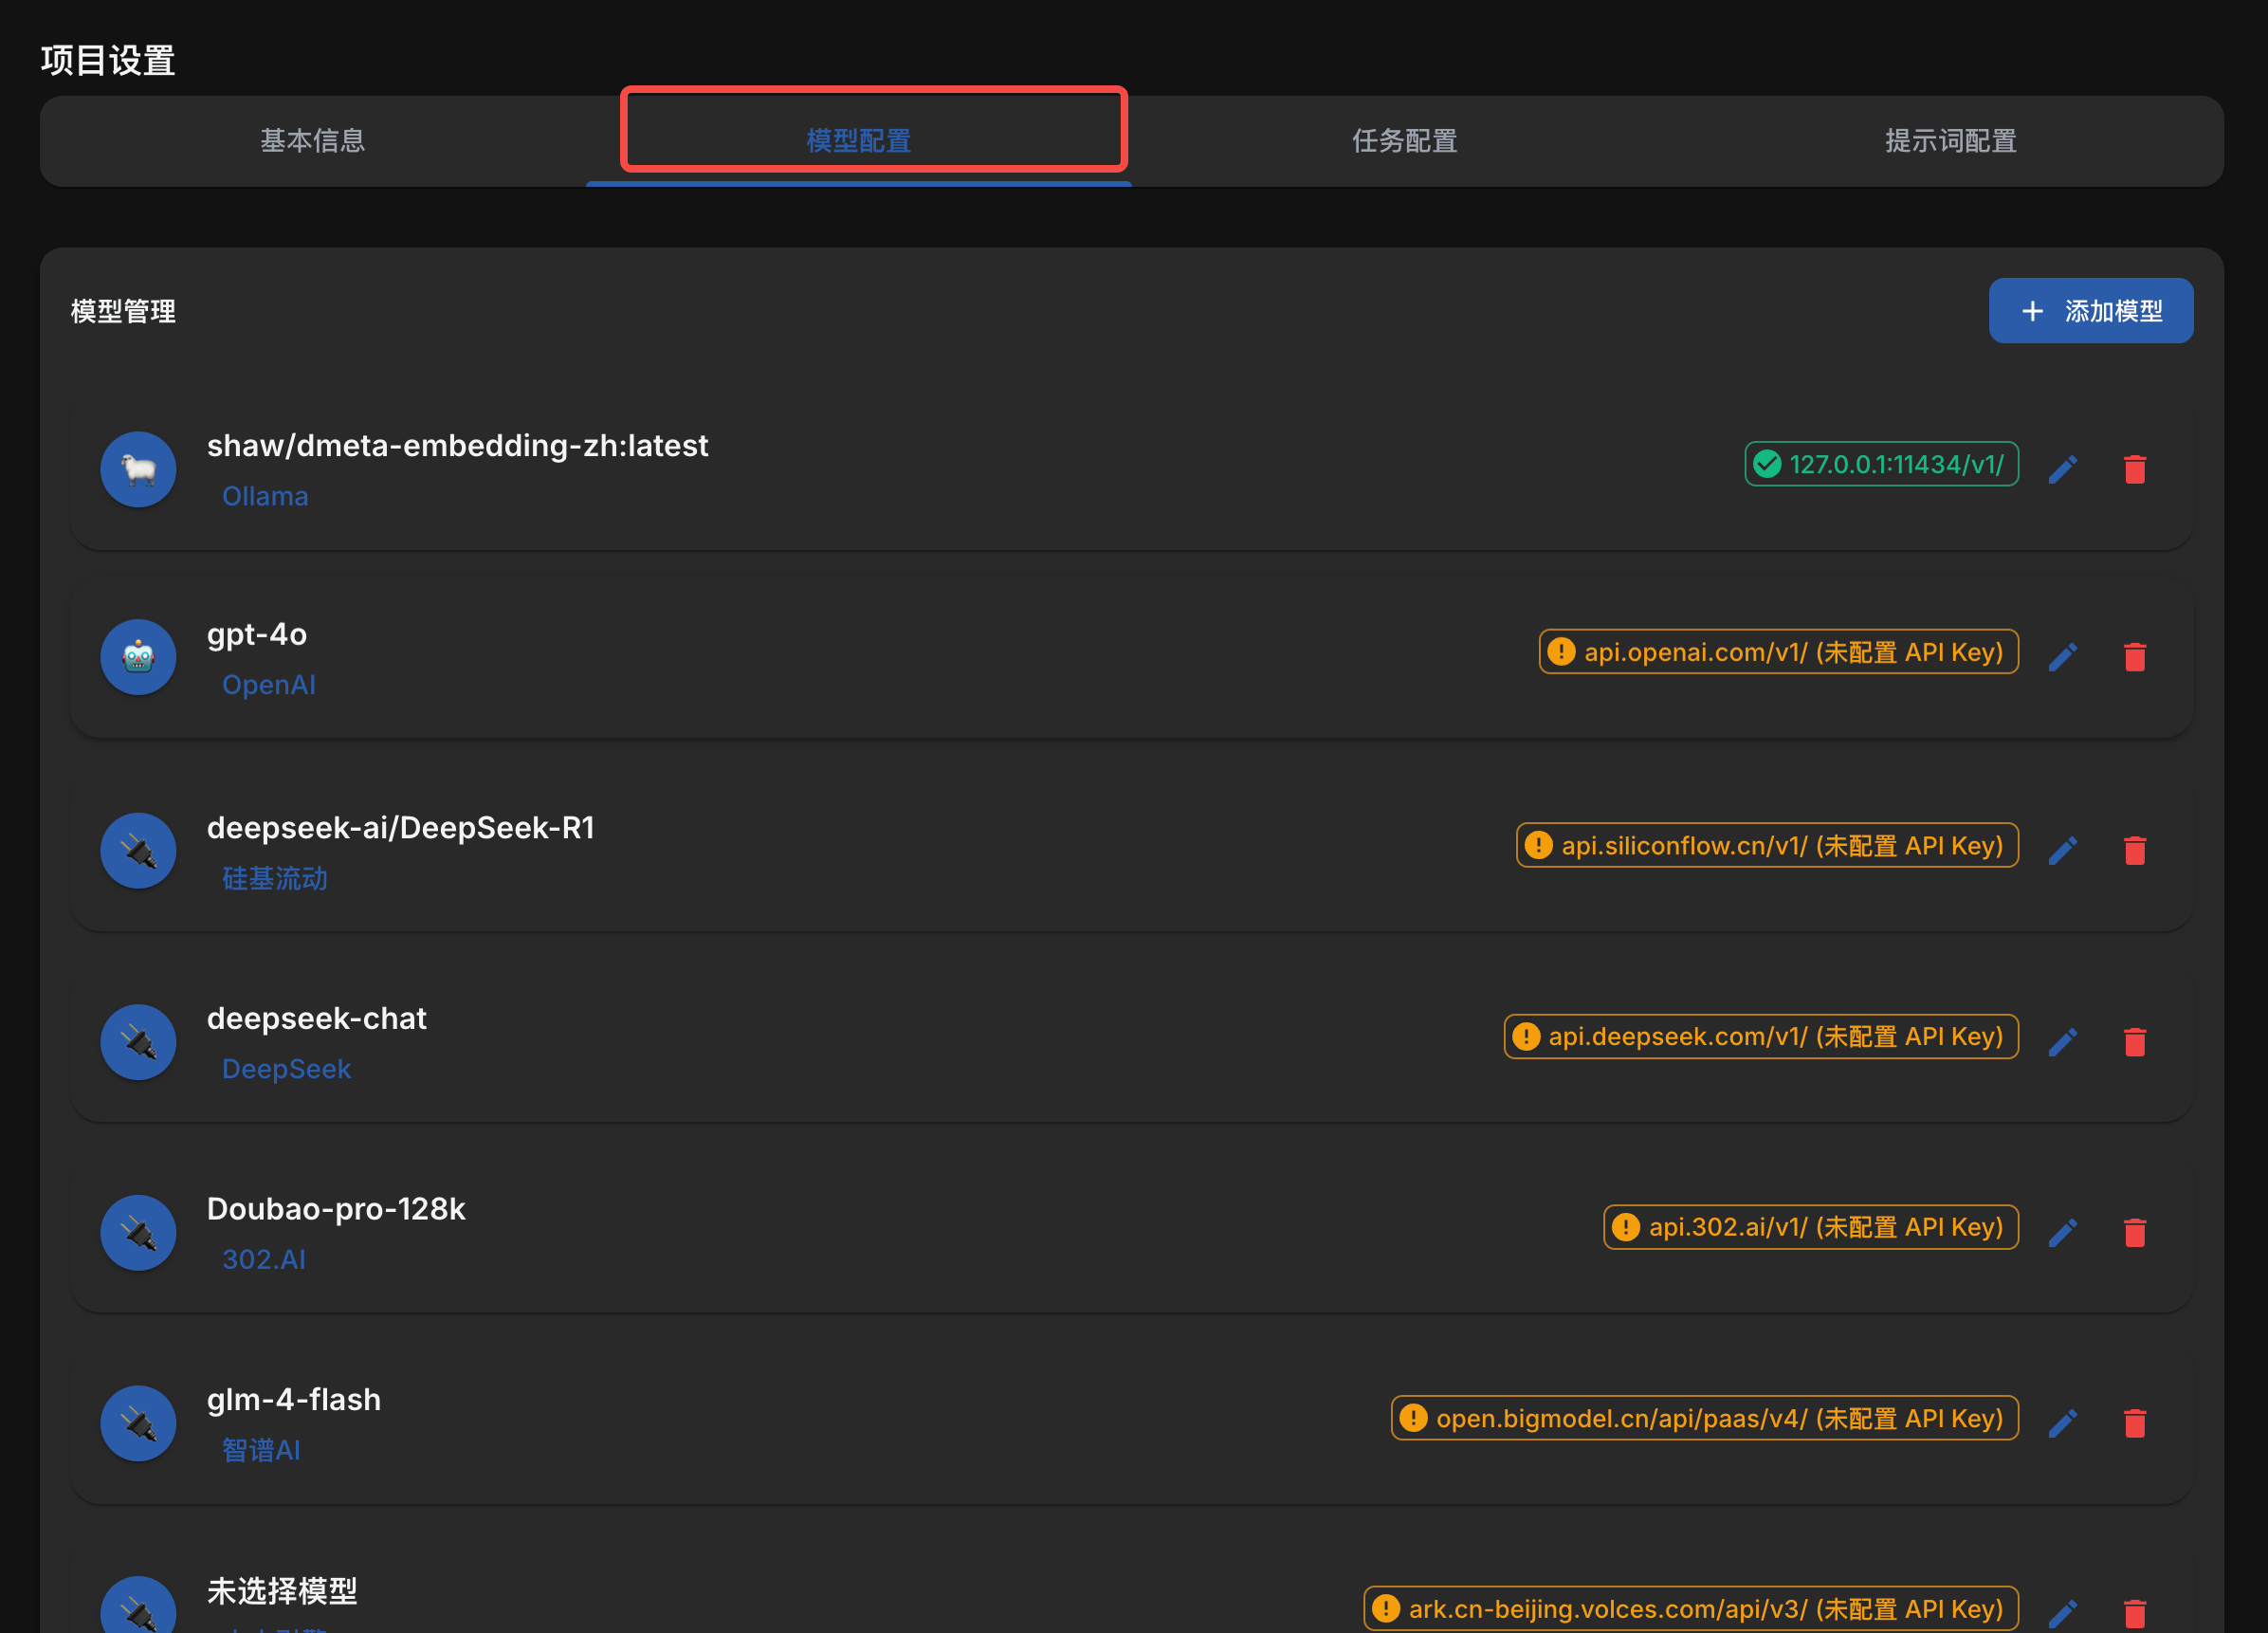The height and width of the screenshot is (1633, 2268).
Task: Click the api.openai.com unconfigured API key chip
Action: click(1778, 652)
